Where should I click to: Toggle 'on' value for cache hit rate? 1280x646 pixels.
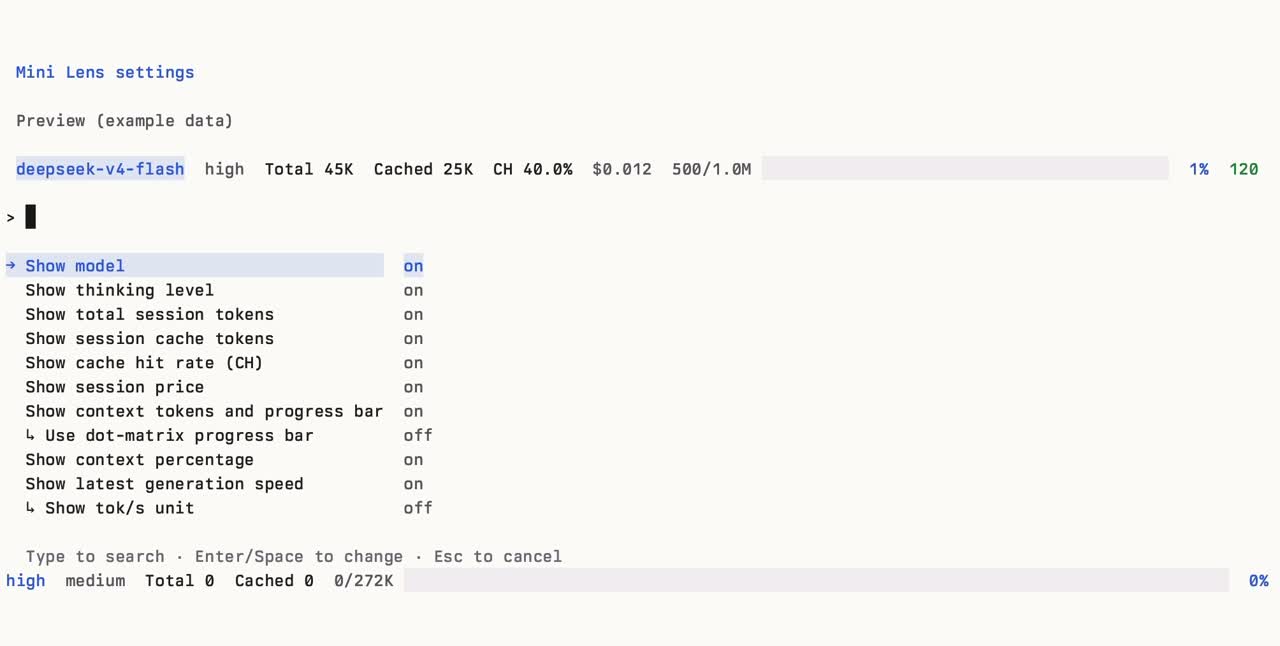(x=413, y=363)
